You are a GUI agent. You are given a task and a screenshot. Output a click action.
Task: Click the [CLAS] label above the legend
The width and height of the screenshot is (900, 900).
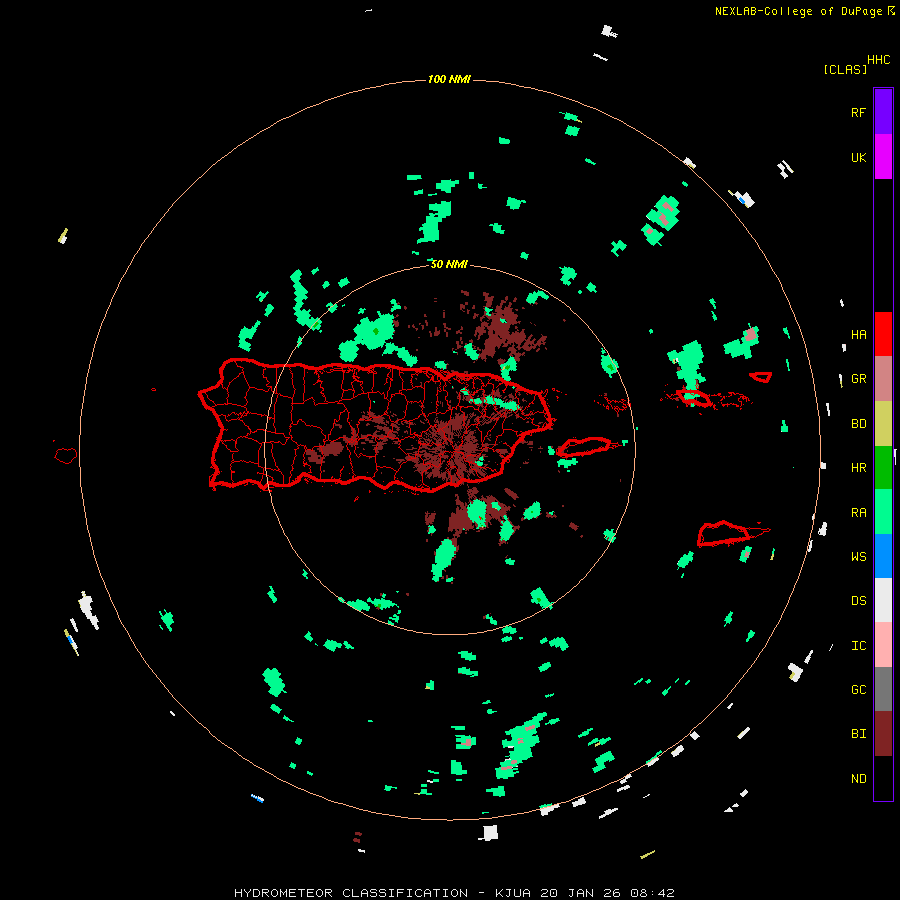click(845, 69)
